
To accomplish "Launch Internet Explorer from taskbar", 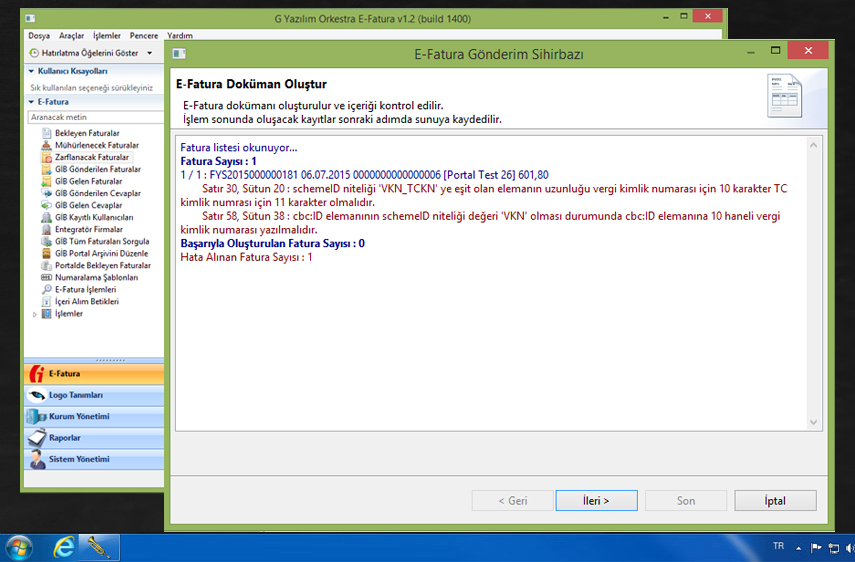I will pyautogui.click(x=65, y=547).
